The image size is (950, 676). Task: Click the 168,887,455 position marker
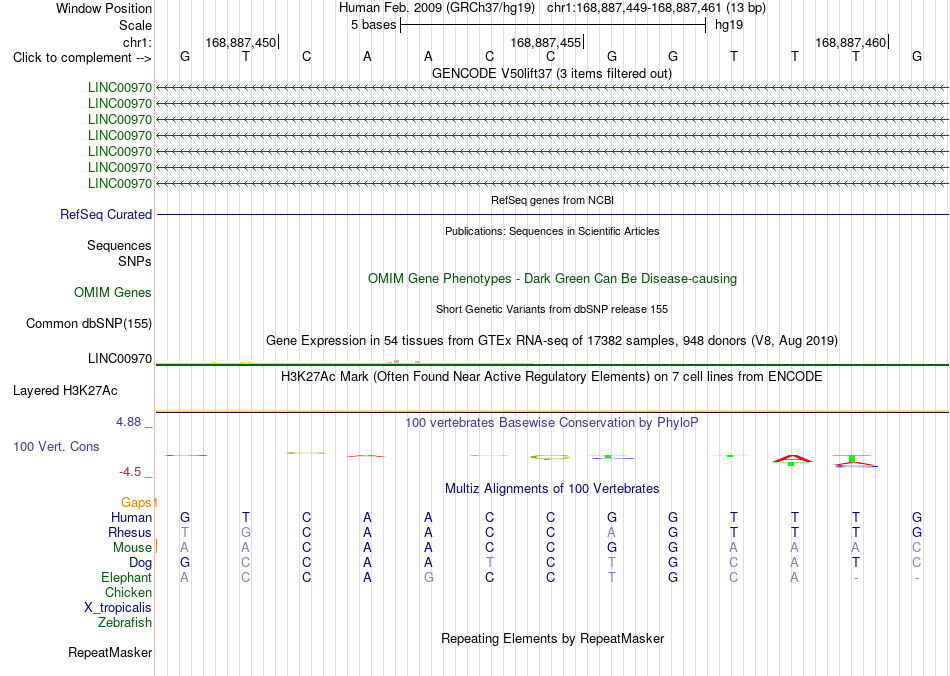click(545, 42)
